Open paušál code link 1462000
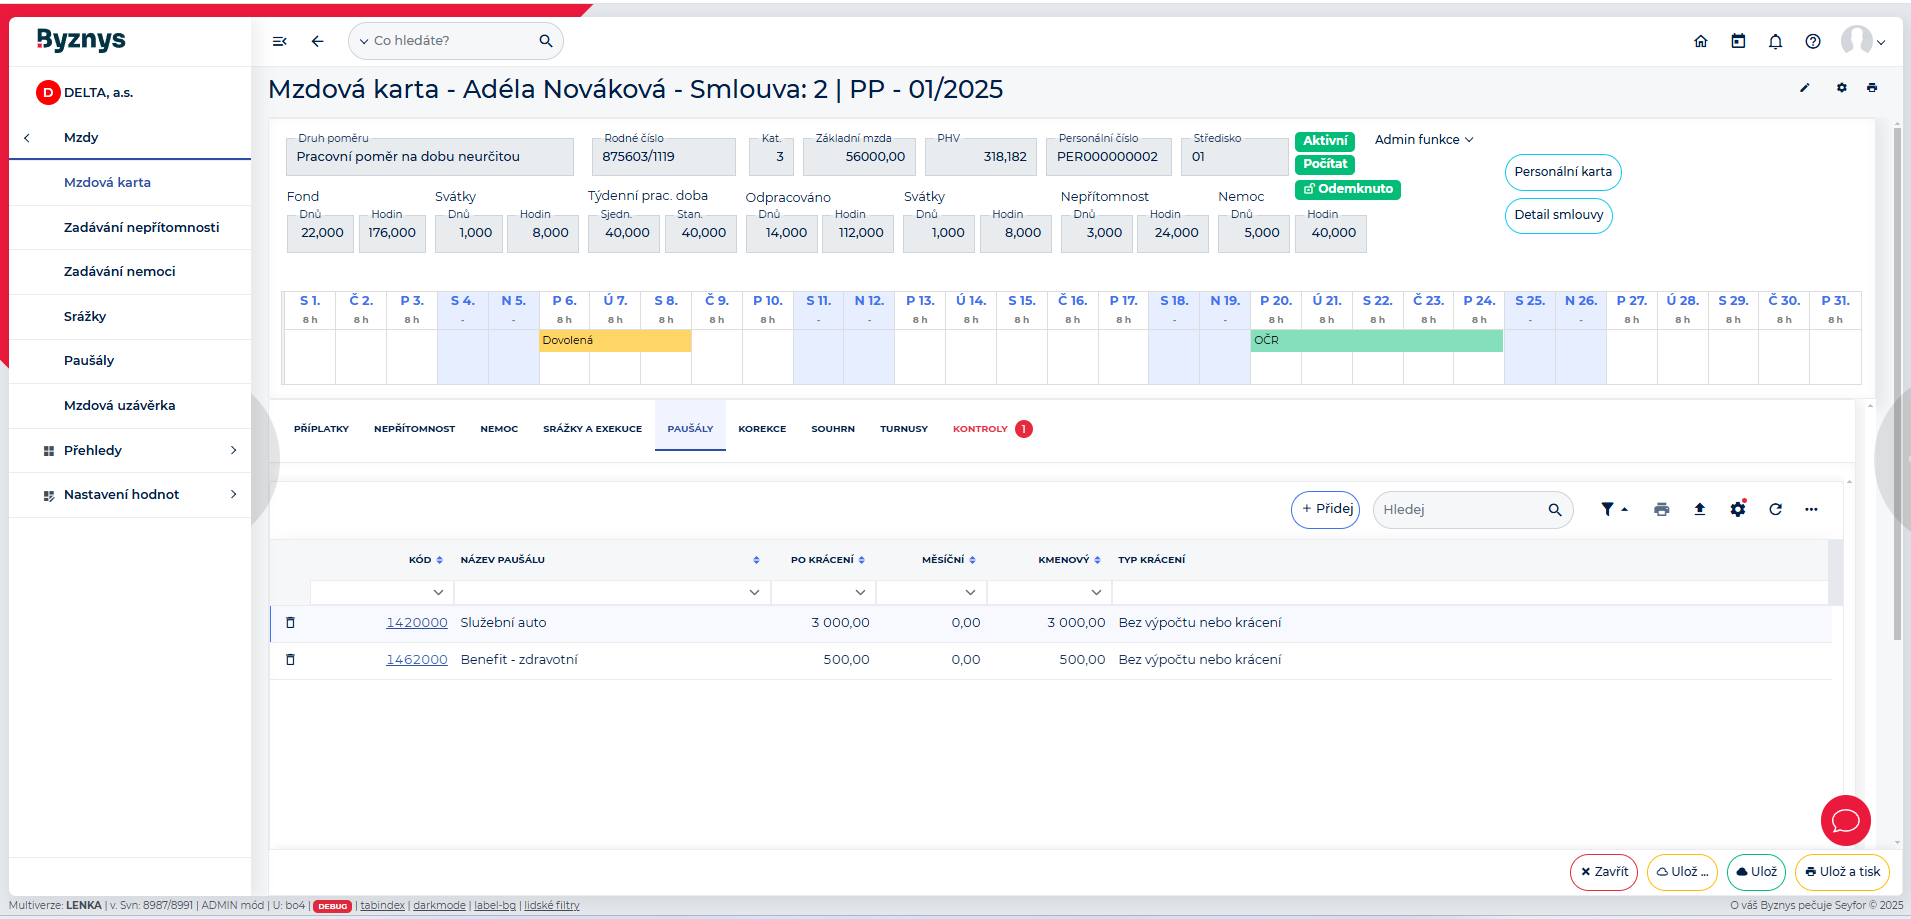The height and width of the screenshot is (919, 1911). [416, 659]
